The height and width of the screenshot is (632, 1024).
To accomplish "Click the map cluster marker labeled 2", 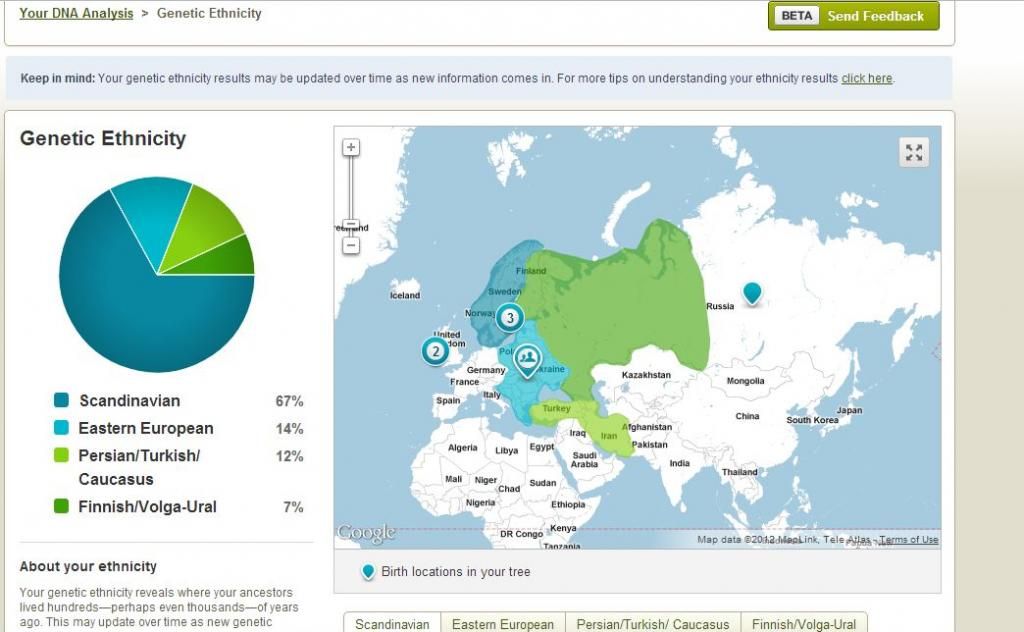I will (434, 351).
